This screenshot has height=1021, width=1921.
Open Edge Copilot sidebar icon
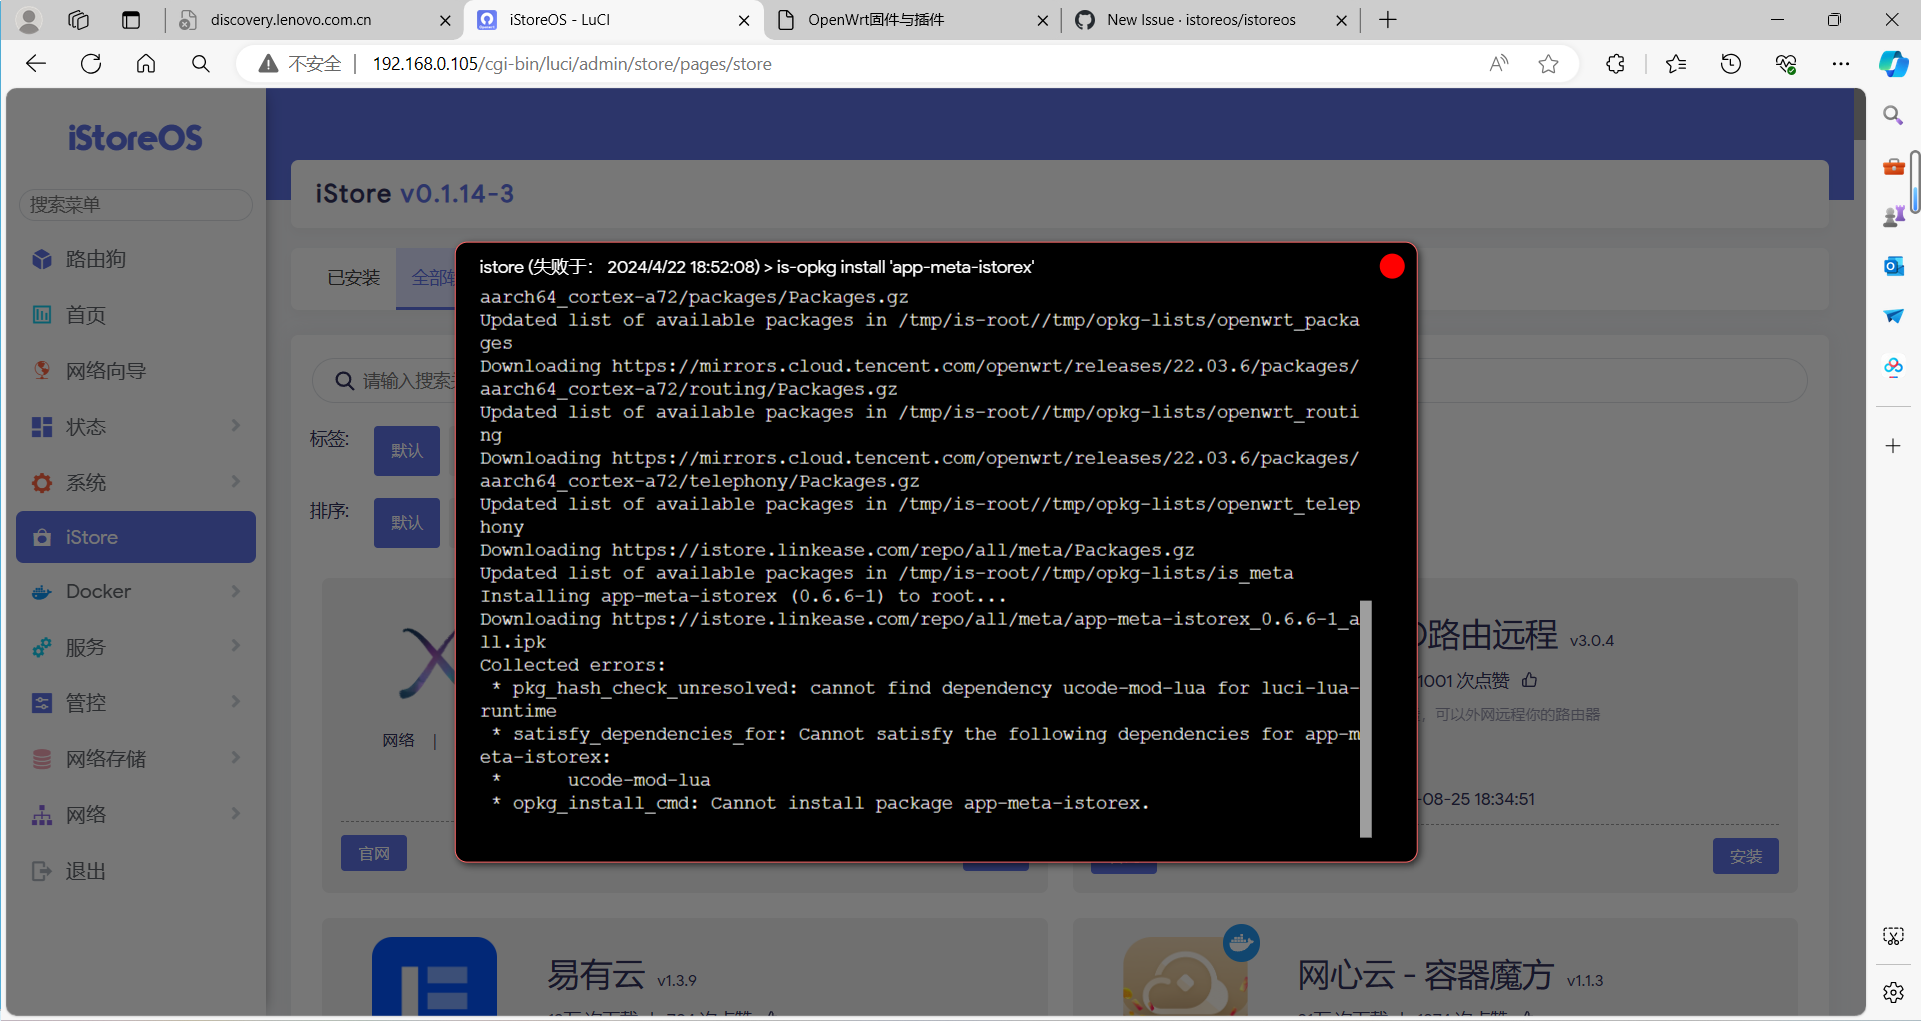coord(1892,64)
